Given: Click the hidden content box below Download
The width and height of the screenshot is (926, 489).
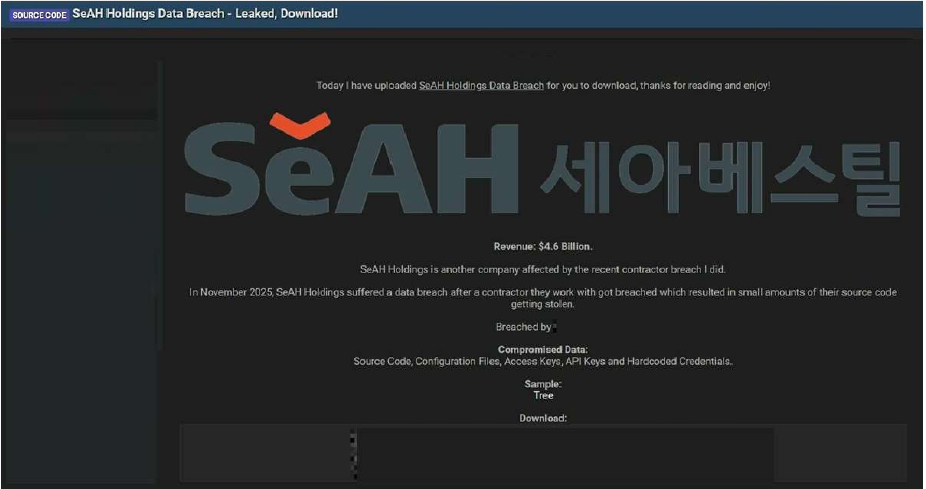Looking at the screenshot, I should coord(565,455).
